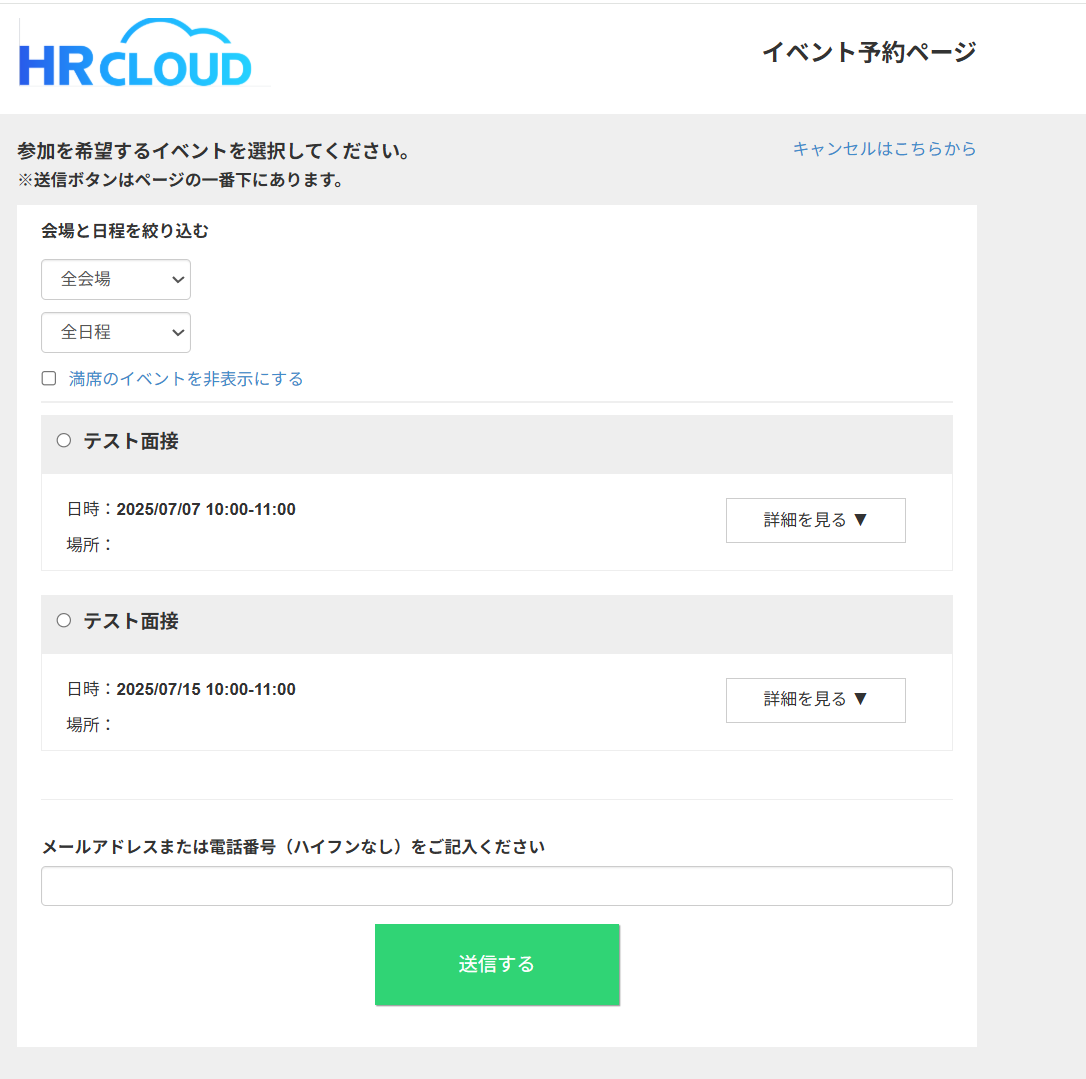Click the 満席のイベントを非表示にする label text
1086x1079 pixels.
click(x=186, y=379)
